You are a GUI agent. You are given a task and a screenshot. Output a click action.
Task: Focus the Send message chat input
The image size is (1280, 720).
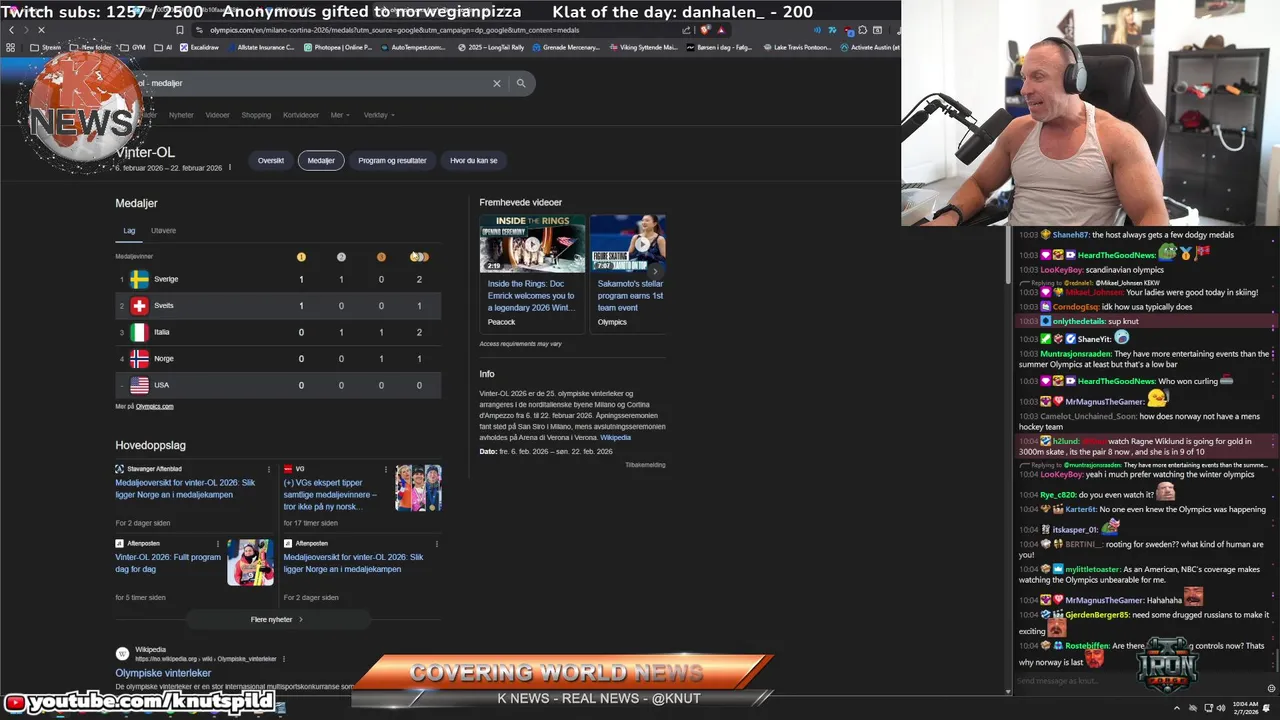point(1138,681)
